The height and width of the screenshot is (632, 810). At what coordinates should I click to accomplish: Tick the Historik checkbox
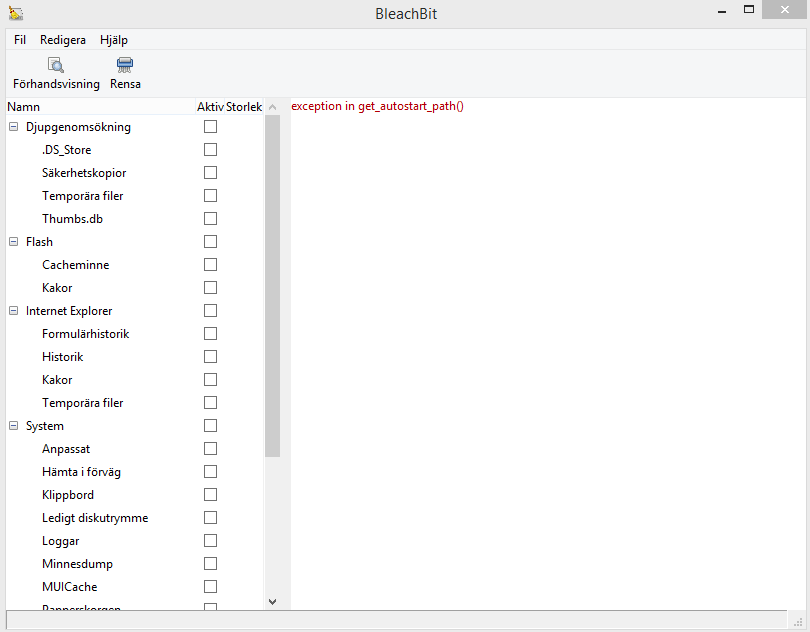pos(210,357)
